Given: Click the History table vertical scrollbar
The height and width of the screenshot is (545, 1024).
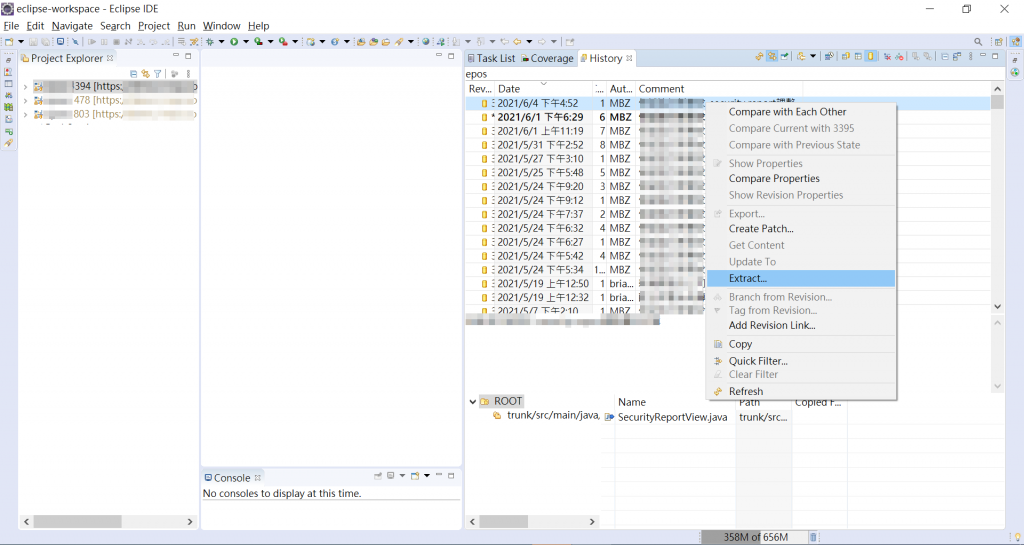Looking at the screenshot, I should point(997,102).
